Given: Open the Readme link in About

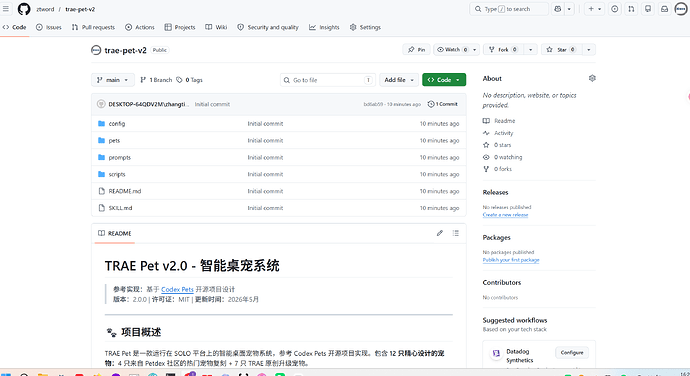Looking at the screenshot, I should point(499,121).
